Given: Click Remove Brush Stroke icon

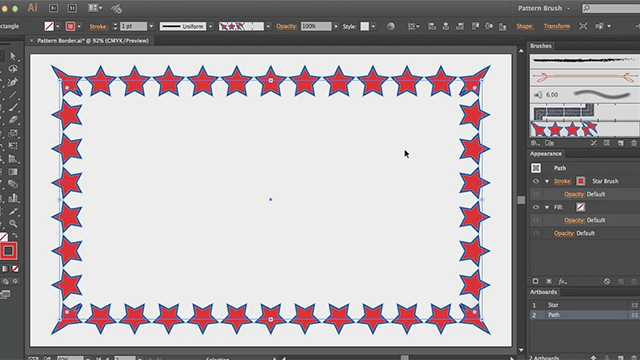Looking at the screenshot, I should pos(593,143).
